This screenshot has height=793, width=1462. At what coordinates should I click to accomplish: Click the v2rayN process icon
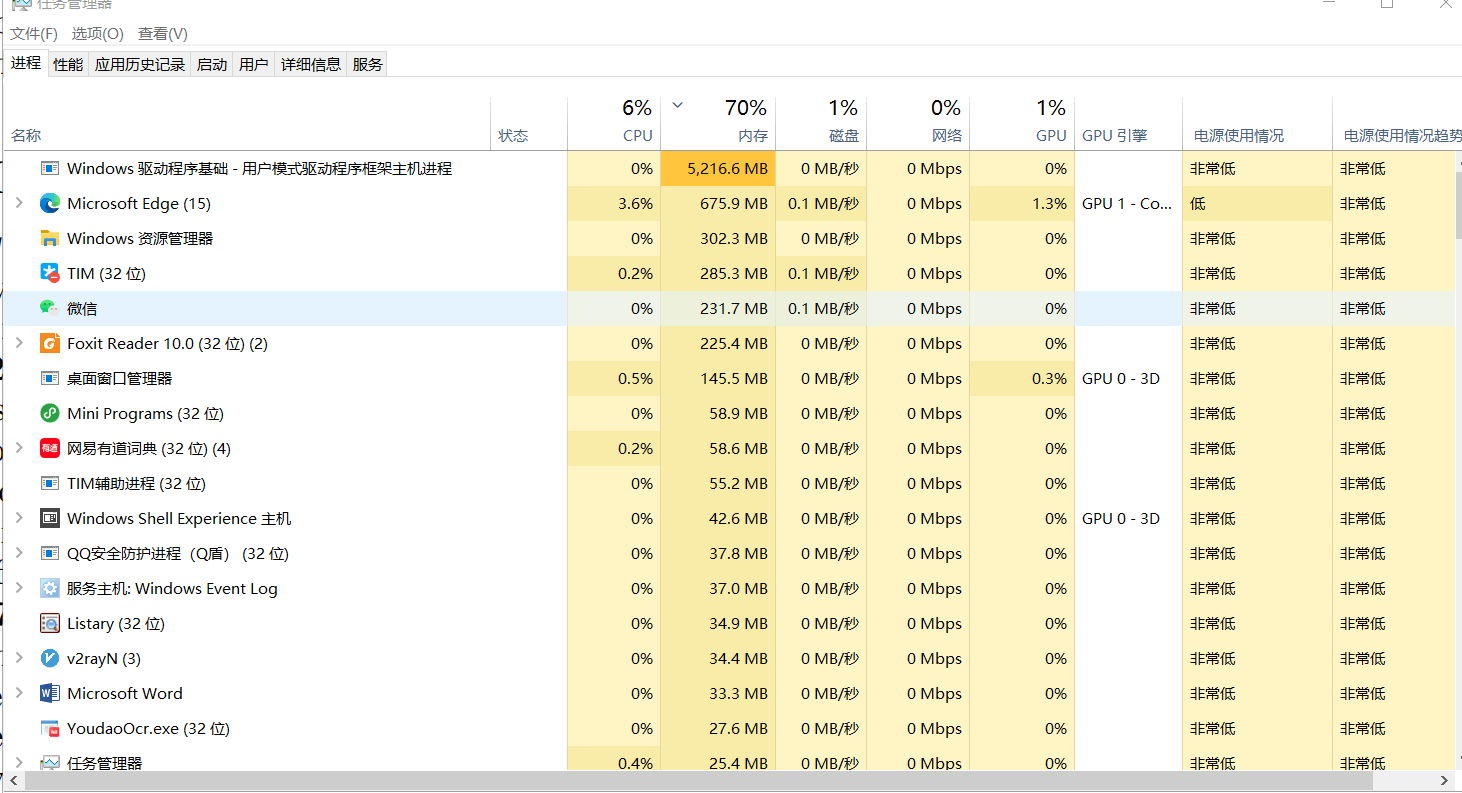[x=50, y=658]
